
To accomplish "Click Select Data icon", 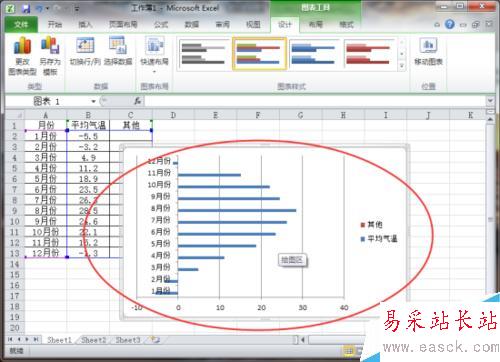I will coord(118,51).
